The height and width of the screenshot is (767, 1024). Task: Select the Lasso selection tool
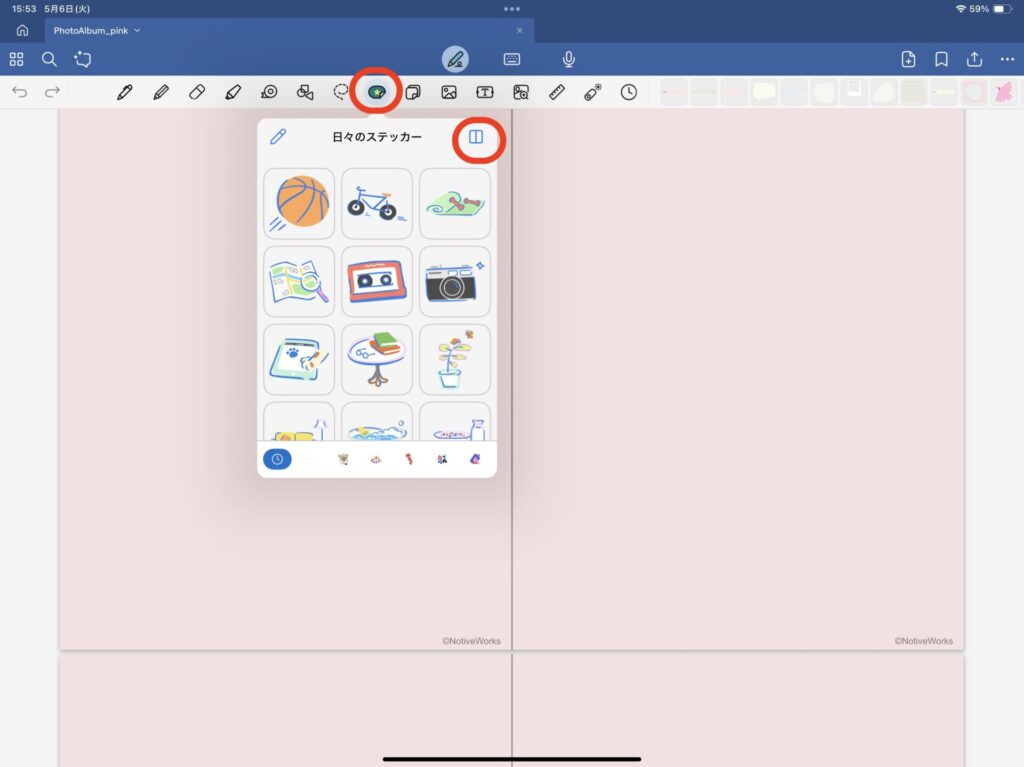click(x=341, y=92)
